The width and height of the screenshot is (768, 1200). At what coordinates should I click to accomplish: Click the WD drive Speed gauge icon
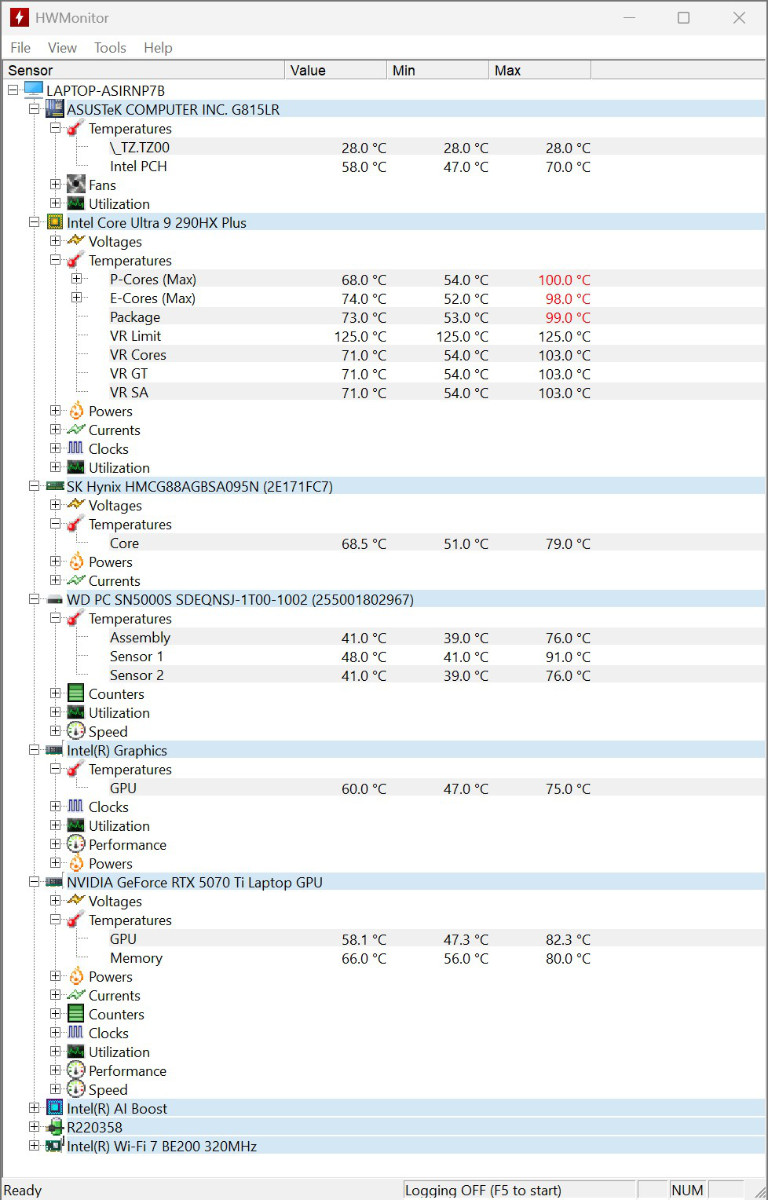point(76,731)
